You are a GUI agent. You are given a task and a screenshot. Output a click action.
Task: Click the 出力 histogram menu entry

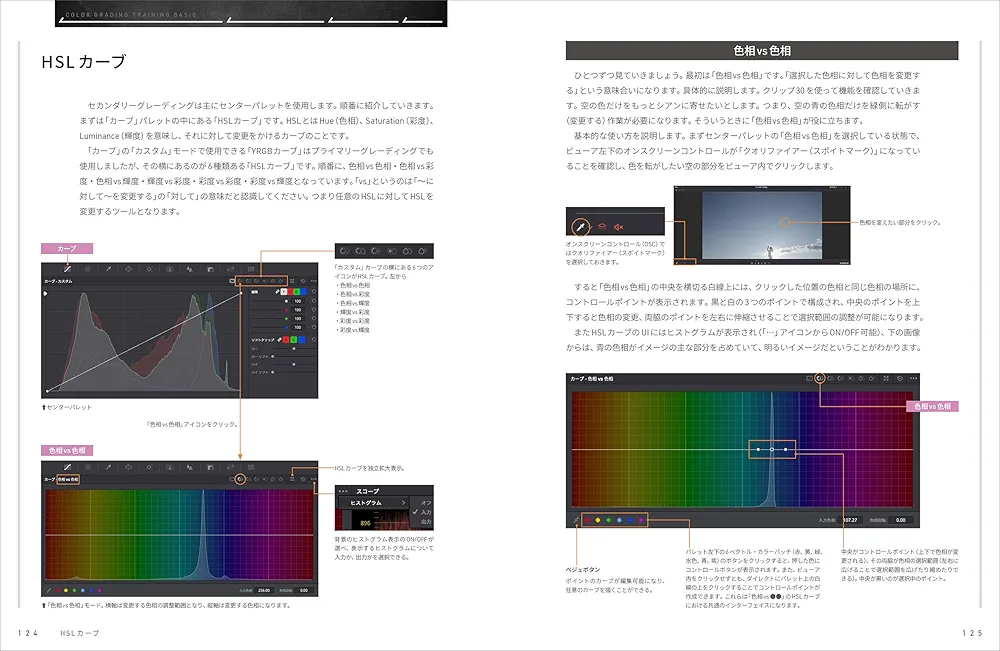click(424, 522)
